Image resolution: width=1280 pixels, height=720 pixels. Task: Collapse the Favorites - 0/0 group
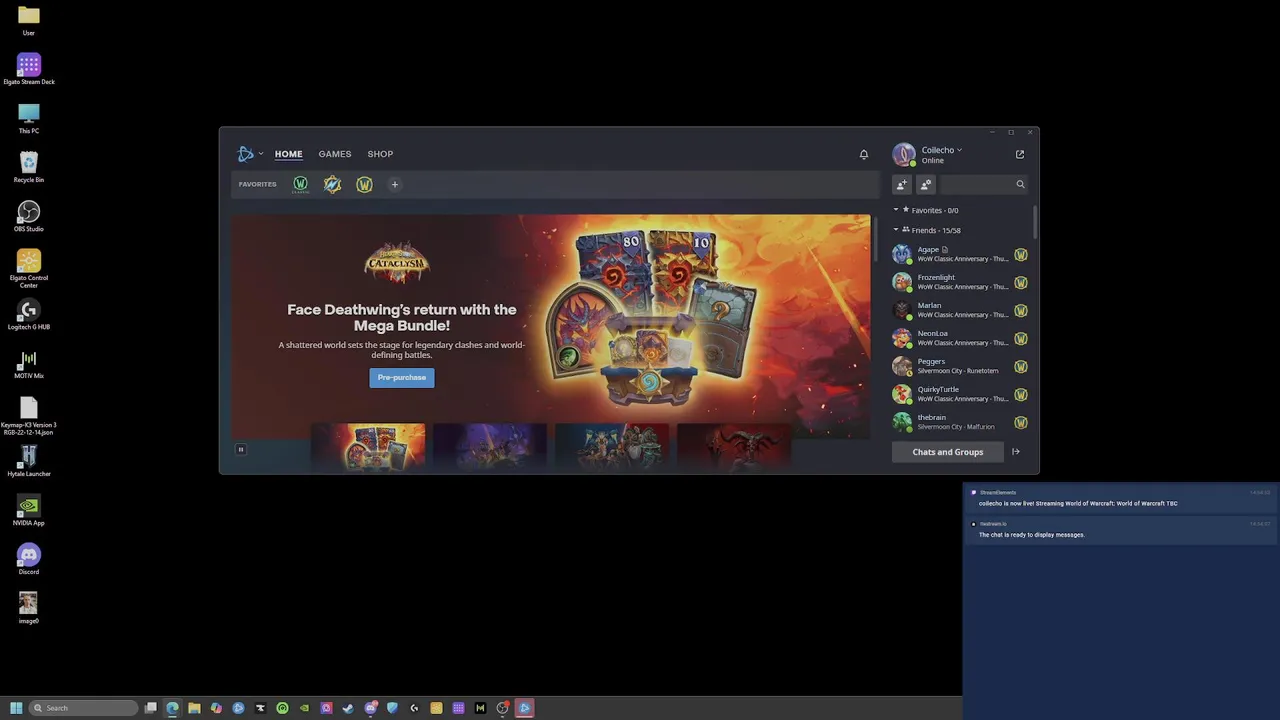coord(896,210)
